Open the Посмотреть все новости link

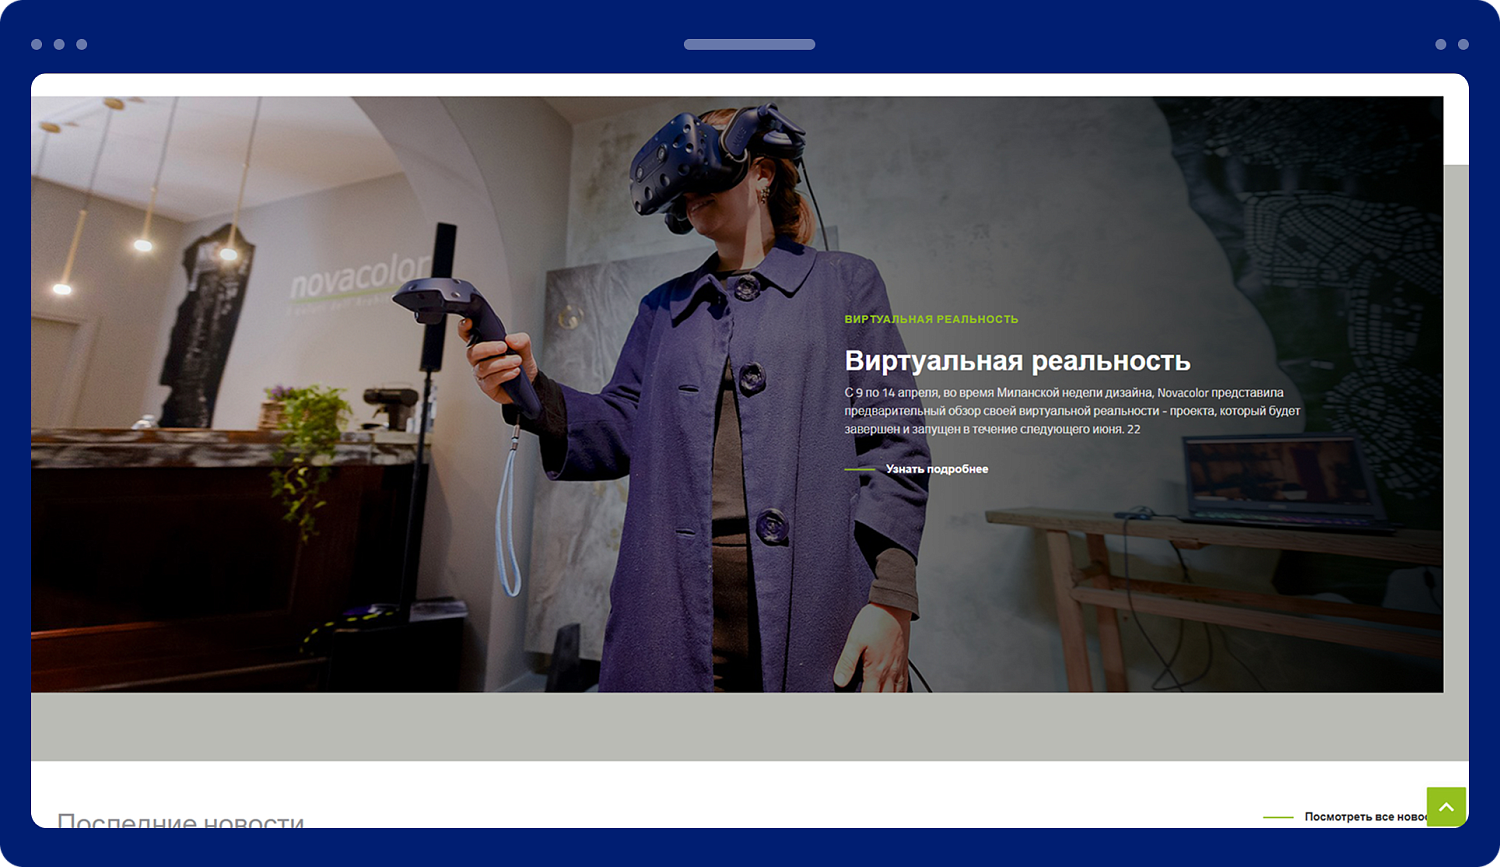pos(1366,817)
